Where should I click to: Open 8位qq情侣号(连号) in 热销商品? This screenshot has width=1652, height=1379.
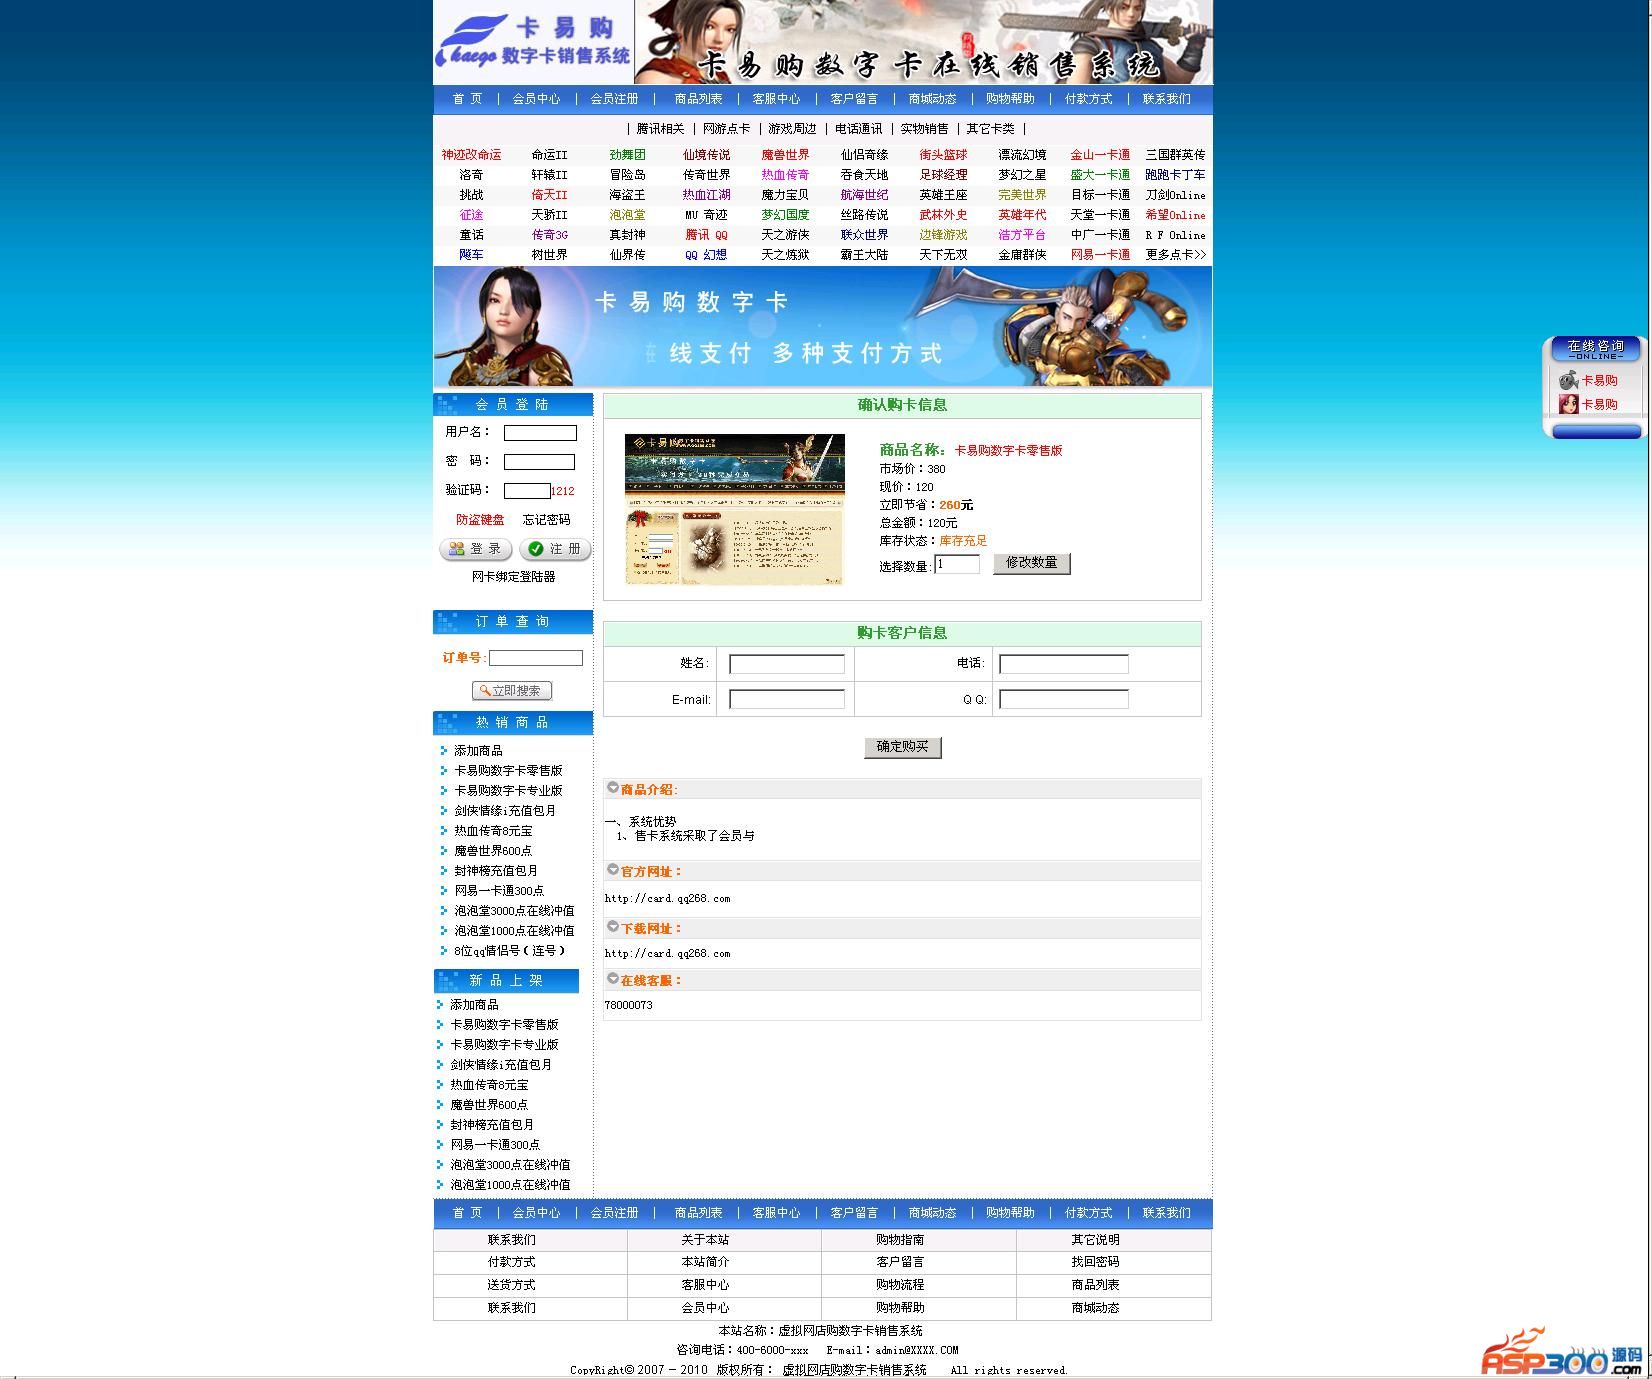coord(510,951)
